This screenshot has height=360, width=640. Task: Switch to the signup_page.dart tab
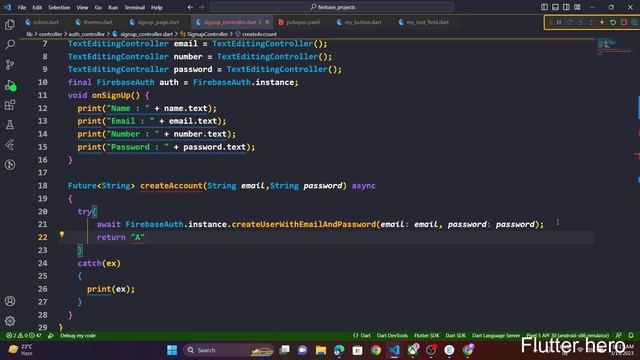click(x=155, y=22)
